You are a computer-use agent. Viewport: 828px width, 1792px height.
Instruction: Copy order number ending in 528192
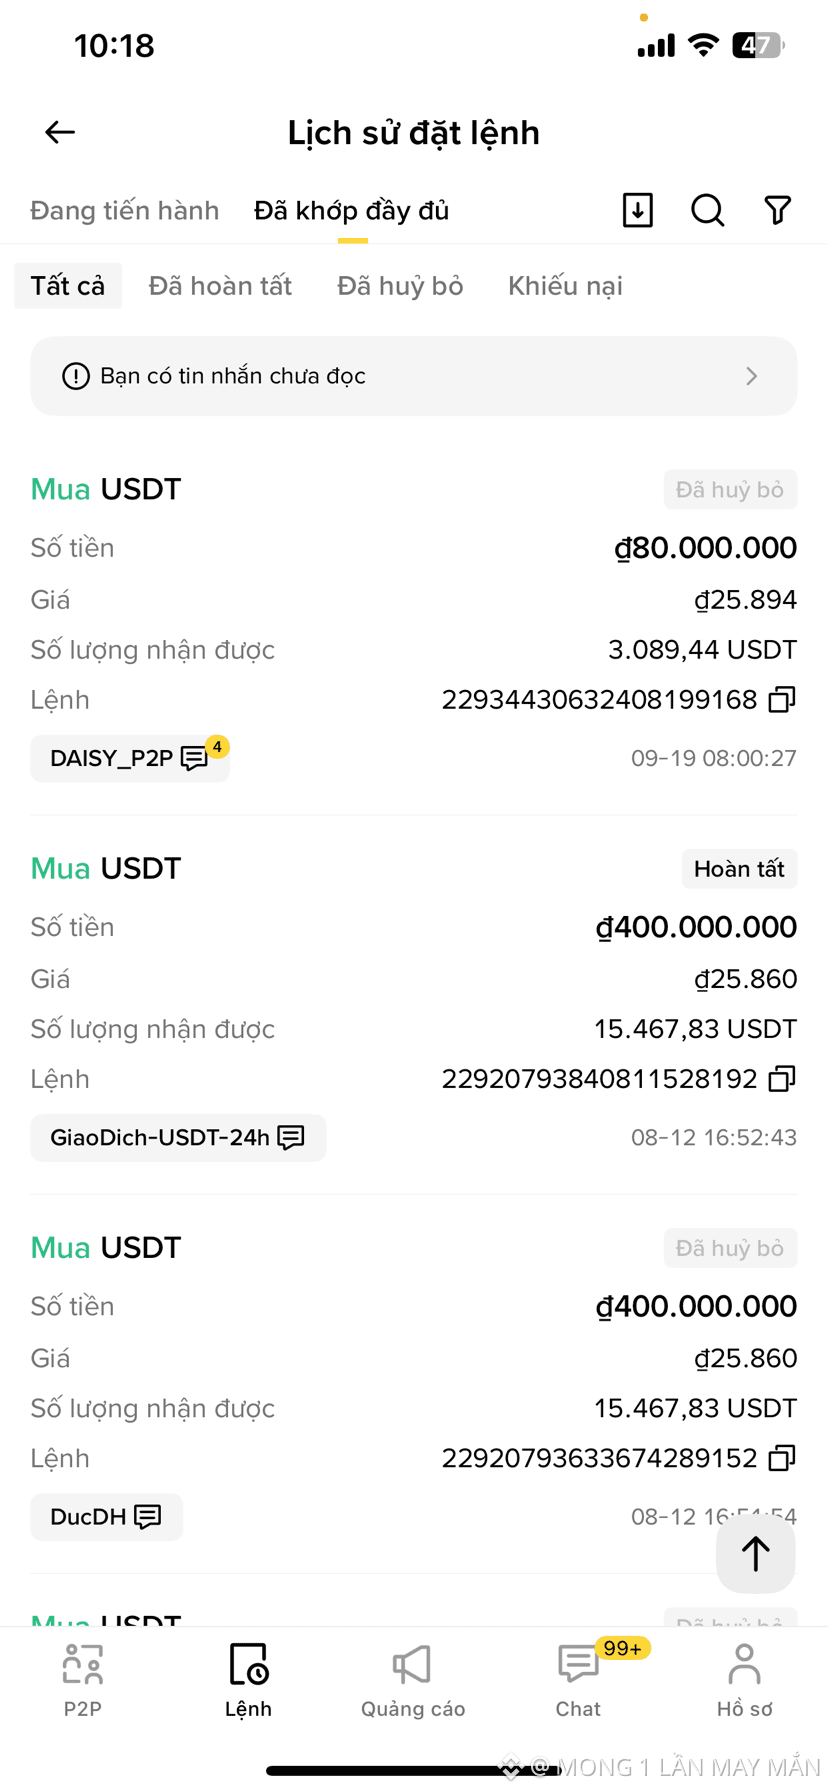pyautogui.click(x=782, y=1079)
